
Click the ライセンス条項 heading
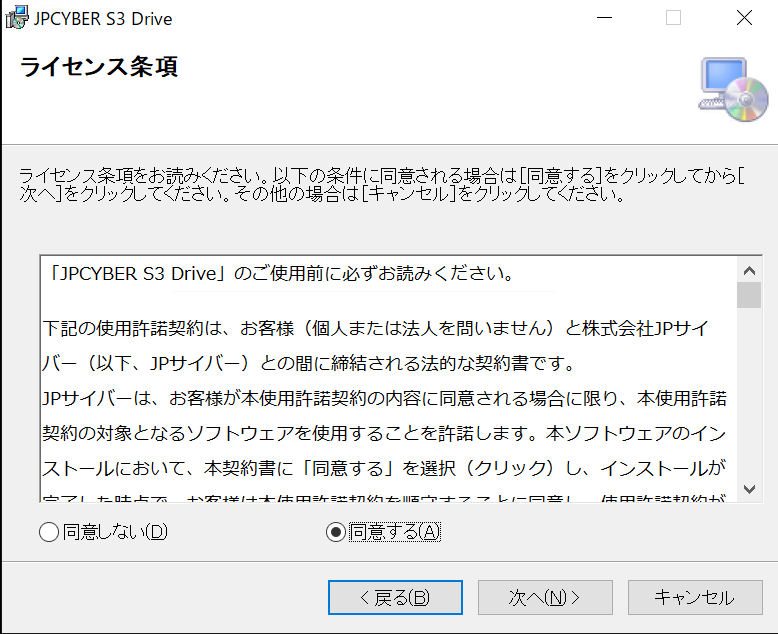[99, 66]
